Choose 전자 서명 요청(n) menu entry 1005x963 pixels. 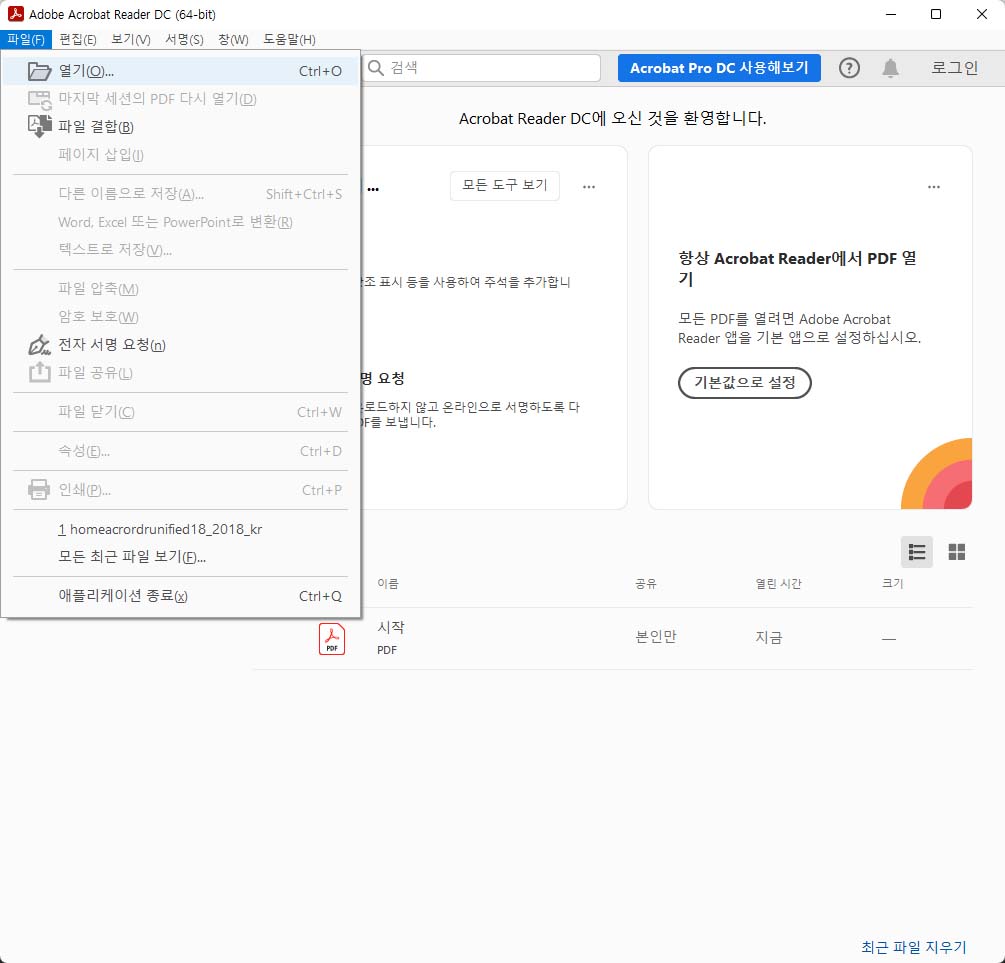pos(180,345)
